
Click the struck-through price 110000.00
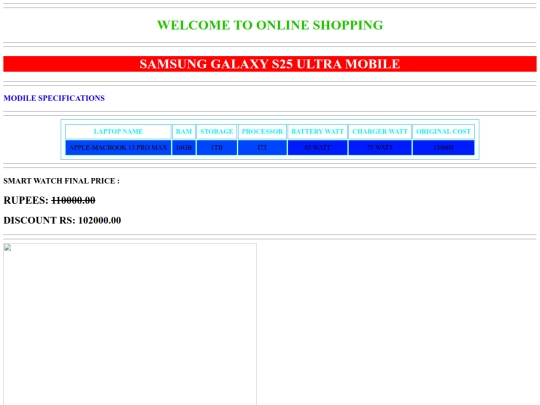(73, 200)
